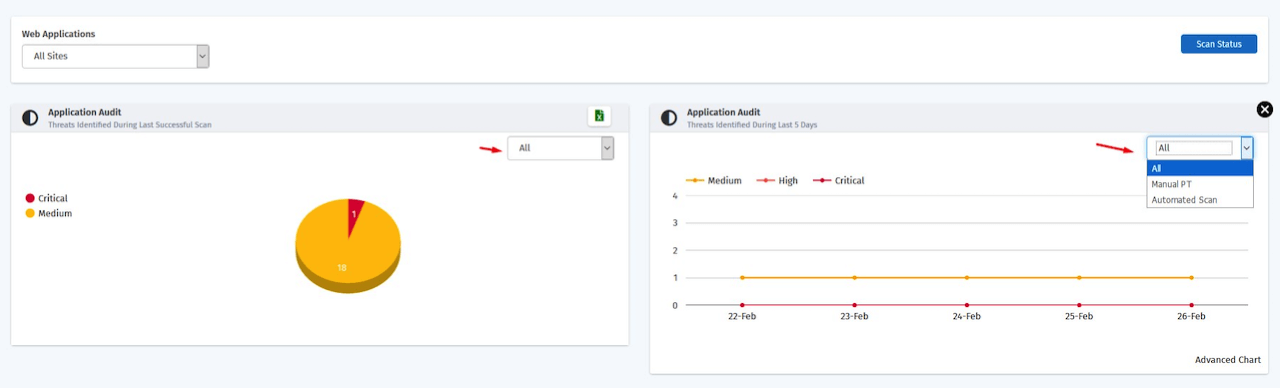
Task: Choose Automated Scan from dropdown list
Action: (1200, 200)
